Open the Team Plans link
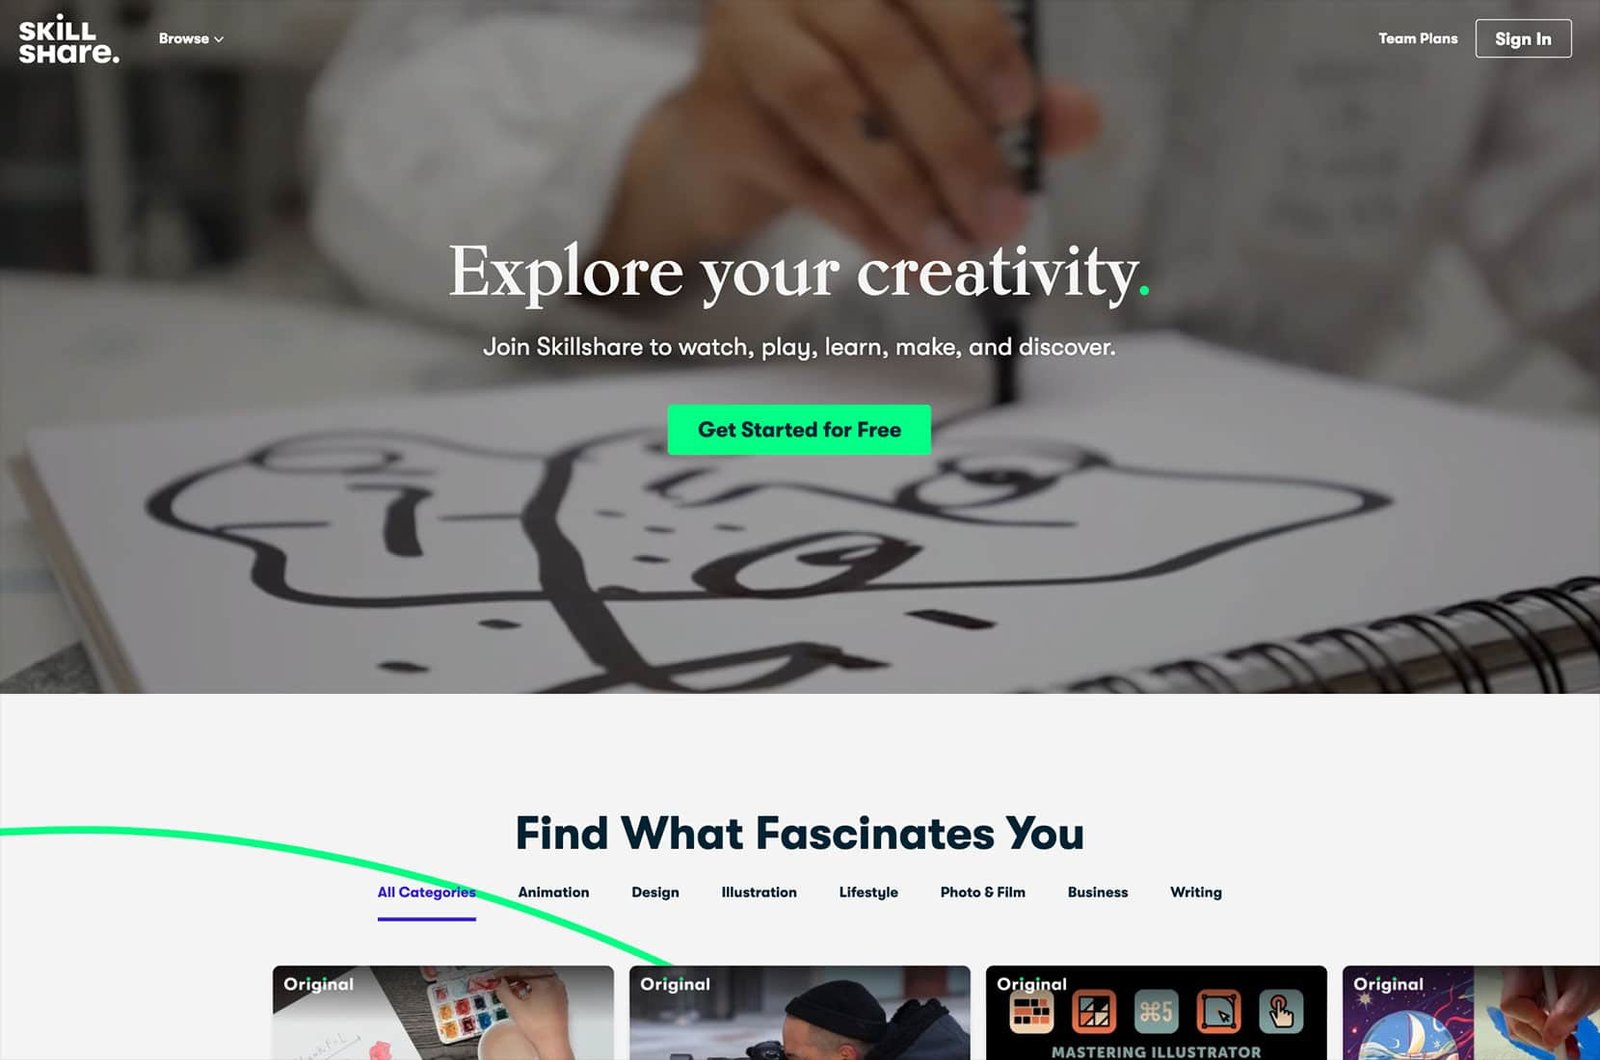 1417,38
